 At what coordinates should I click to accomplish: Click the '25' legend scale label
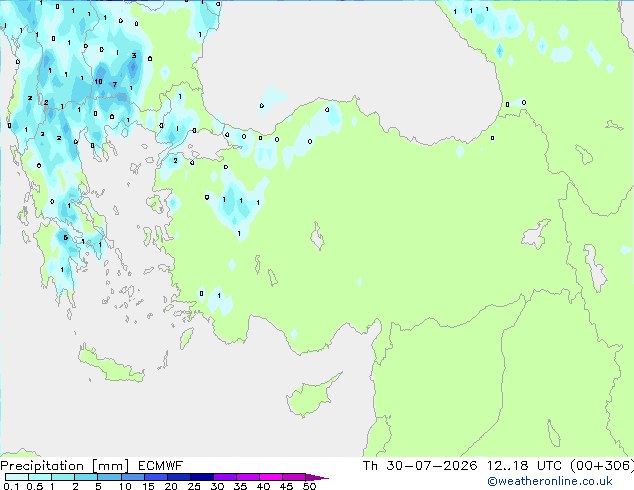click(x=194, y=486)
